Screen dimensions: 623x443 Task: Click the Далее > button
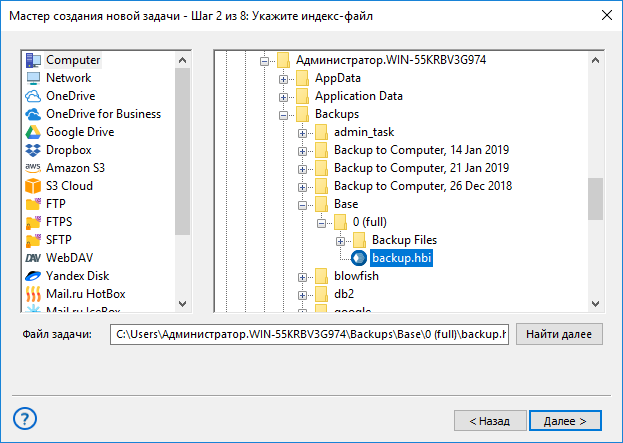[x=565, y=421]
